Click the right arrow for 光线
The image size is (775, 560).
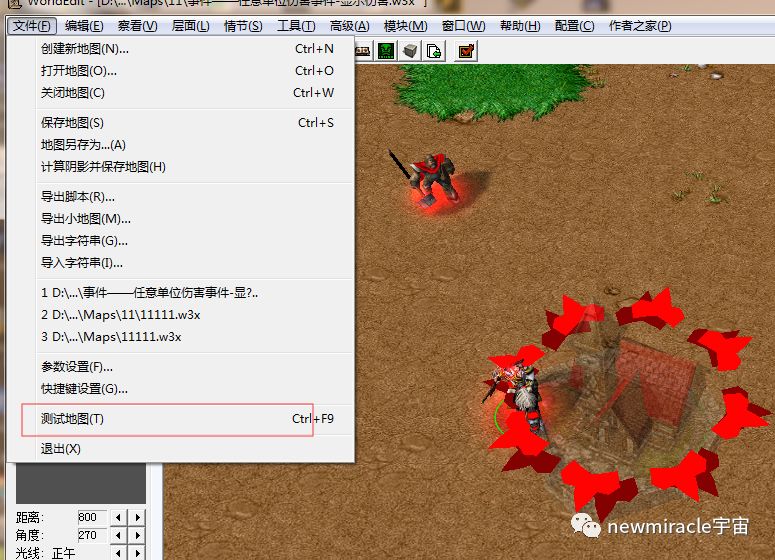click(x=137, y=553)
